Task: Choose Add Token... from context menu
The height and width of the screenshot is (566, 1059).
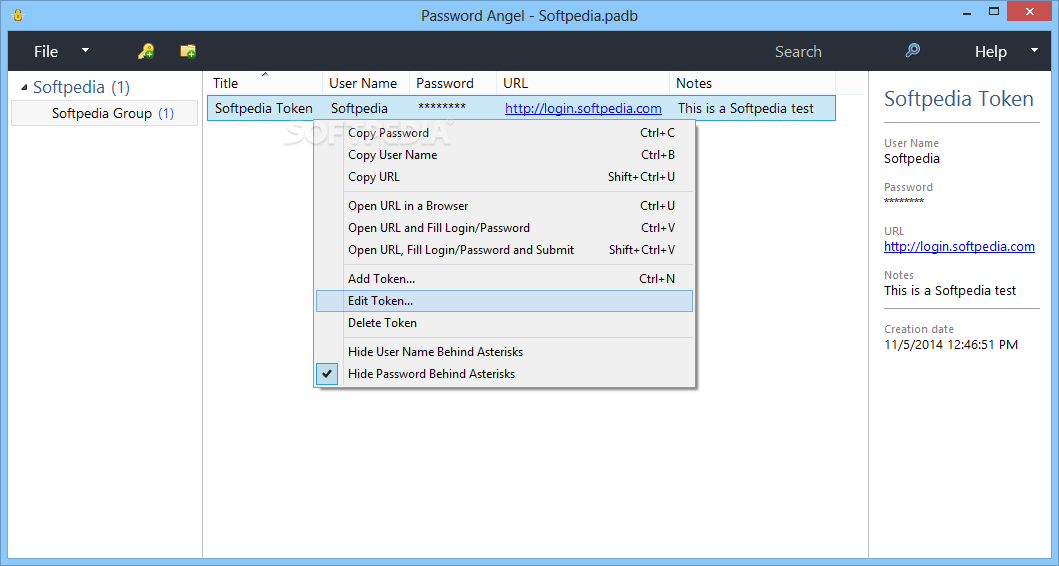Action: click(x=505, y=279)
